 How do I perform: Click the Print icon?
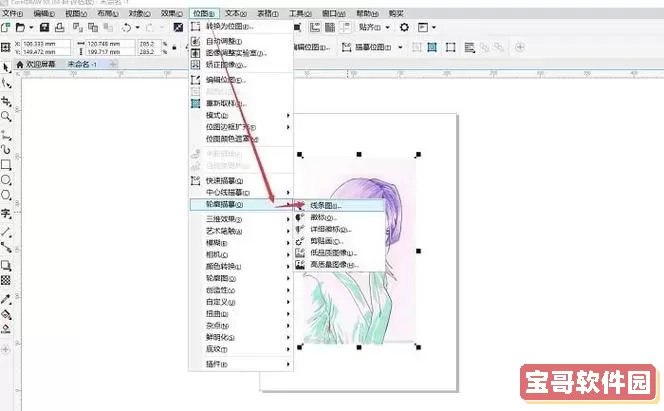coord(60,28)
